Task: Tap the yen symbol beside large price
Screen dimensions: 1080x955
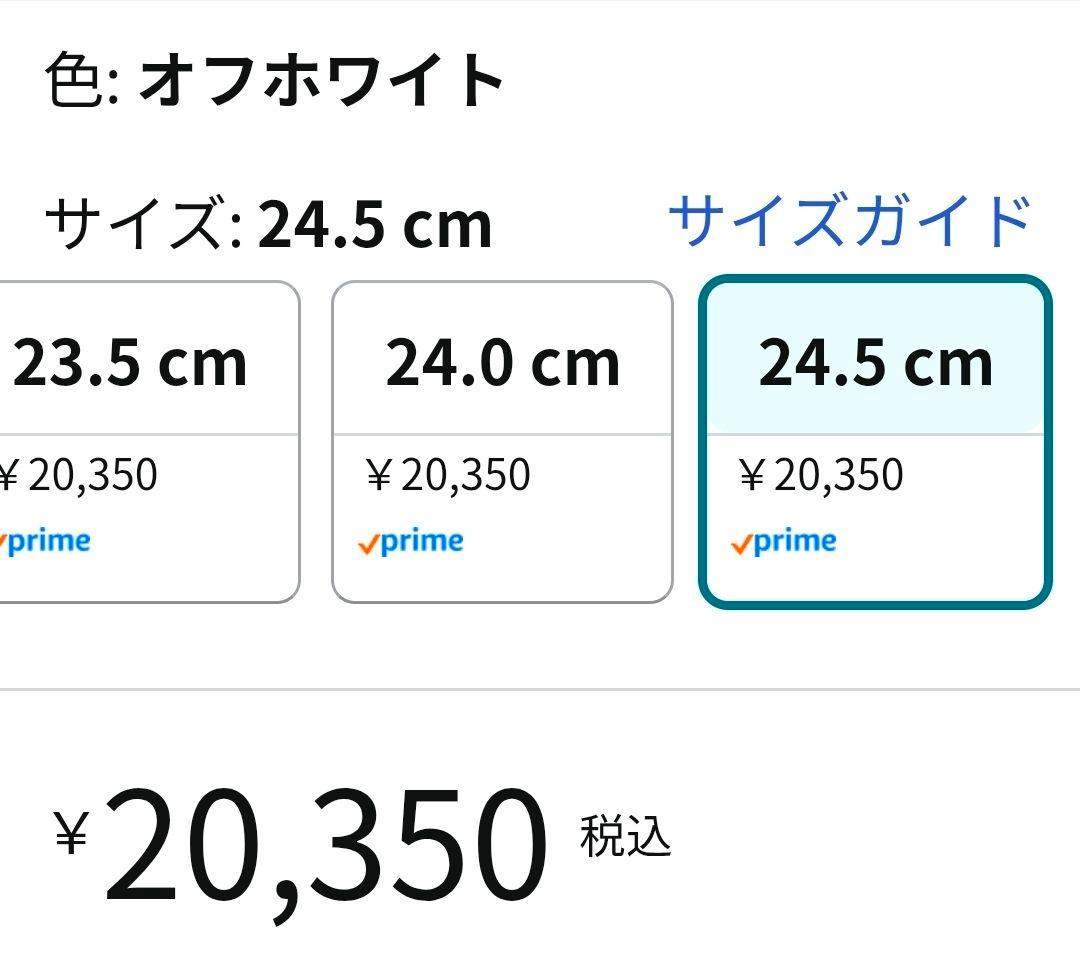Action: pyautogui.click(x=72, y=832)
